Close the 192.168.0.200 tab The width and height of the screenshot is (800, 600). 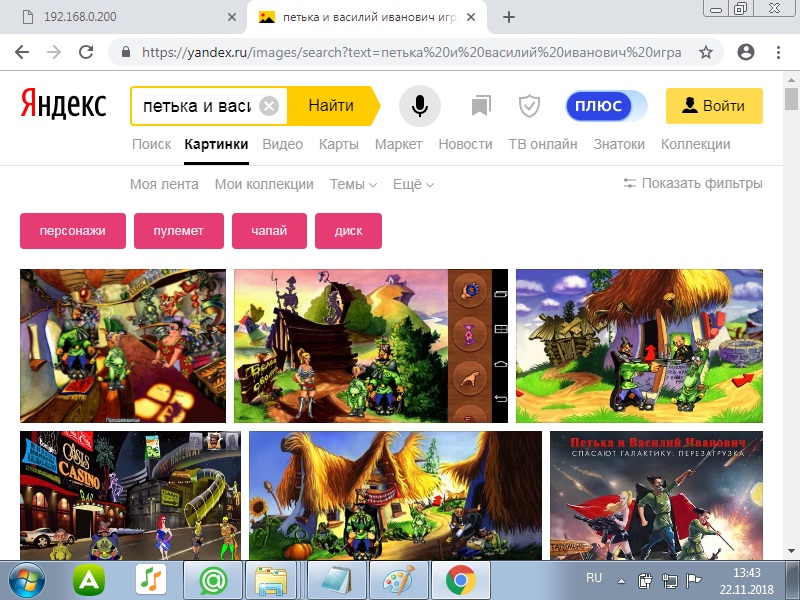231,17
